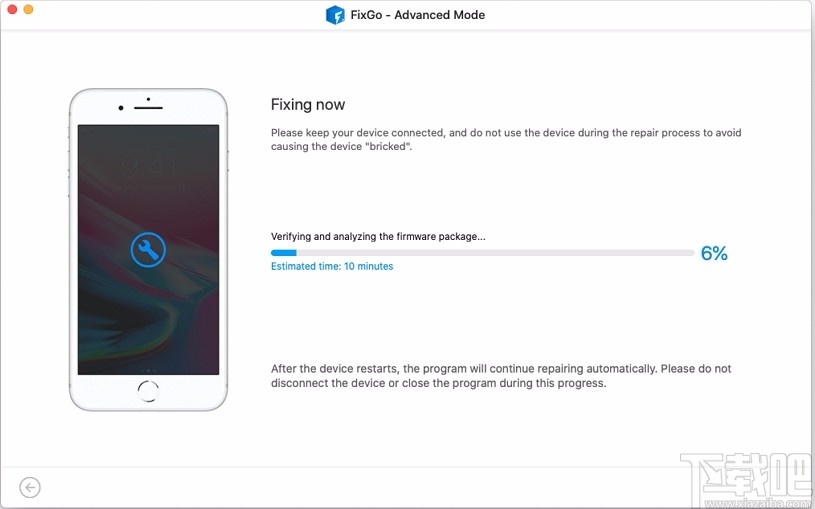Click the blue filled progress bar portion
815x509 pixels.
(284, 253)
